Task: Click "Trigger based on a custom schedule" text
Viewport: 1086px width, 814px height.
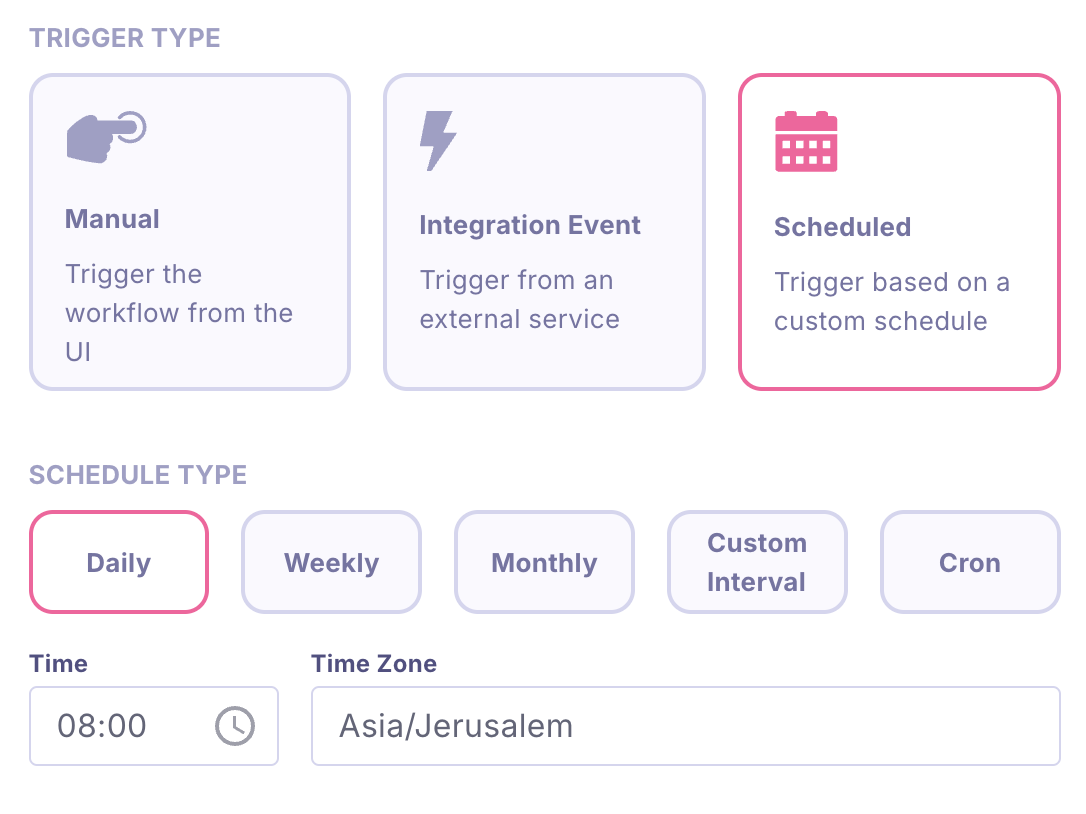Action: pos(891,302)
